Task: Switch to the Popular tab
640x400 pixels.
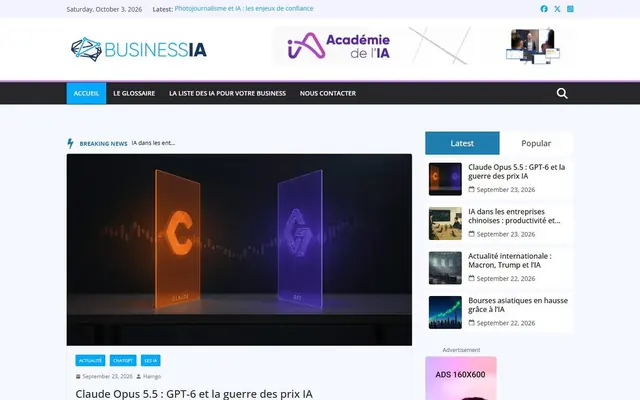Action: click(536, 143)
